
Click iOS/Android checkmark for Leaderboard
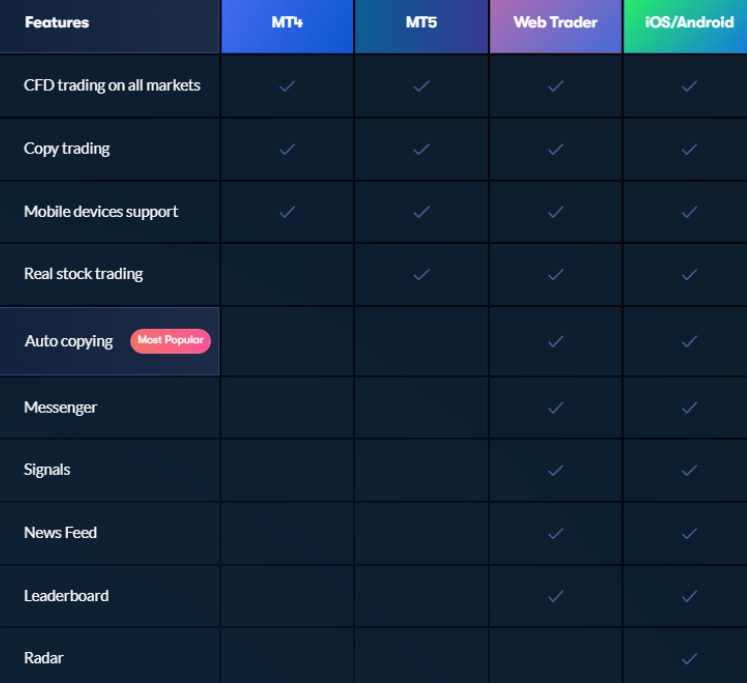(689, 596)
